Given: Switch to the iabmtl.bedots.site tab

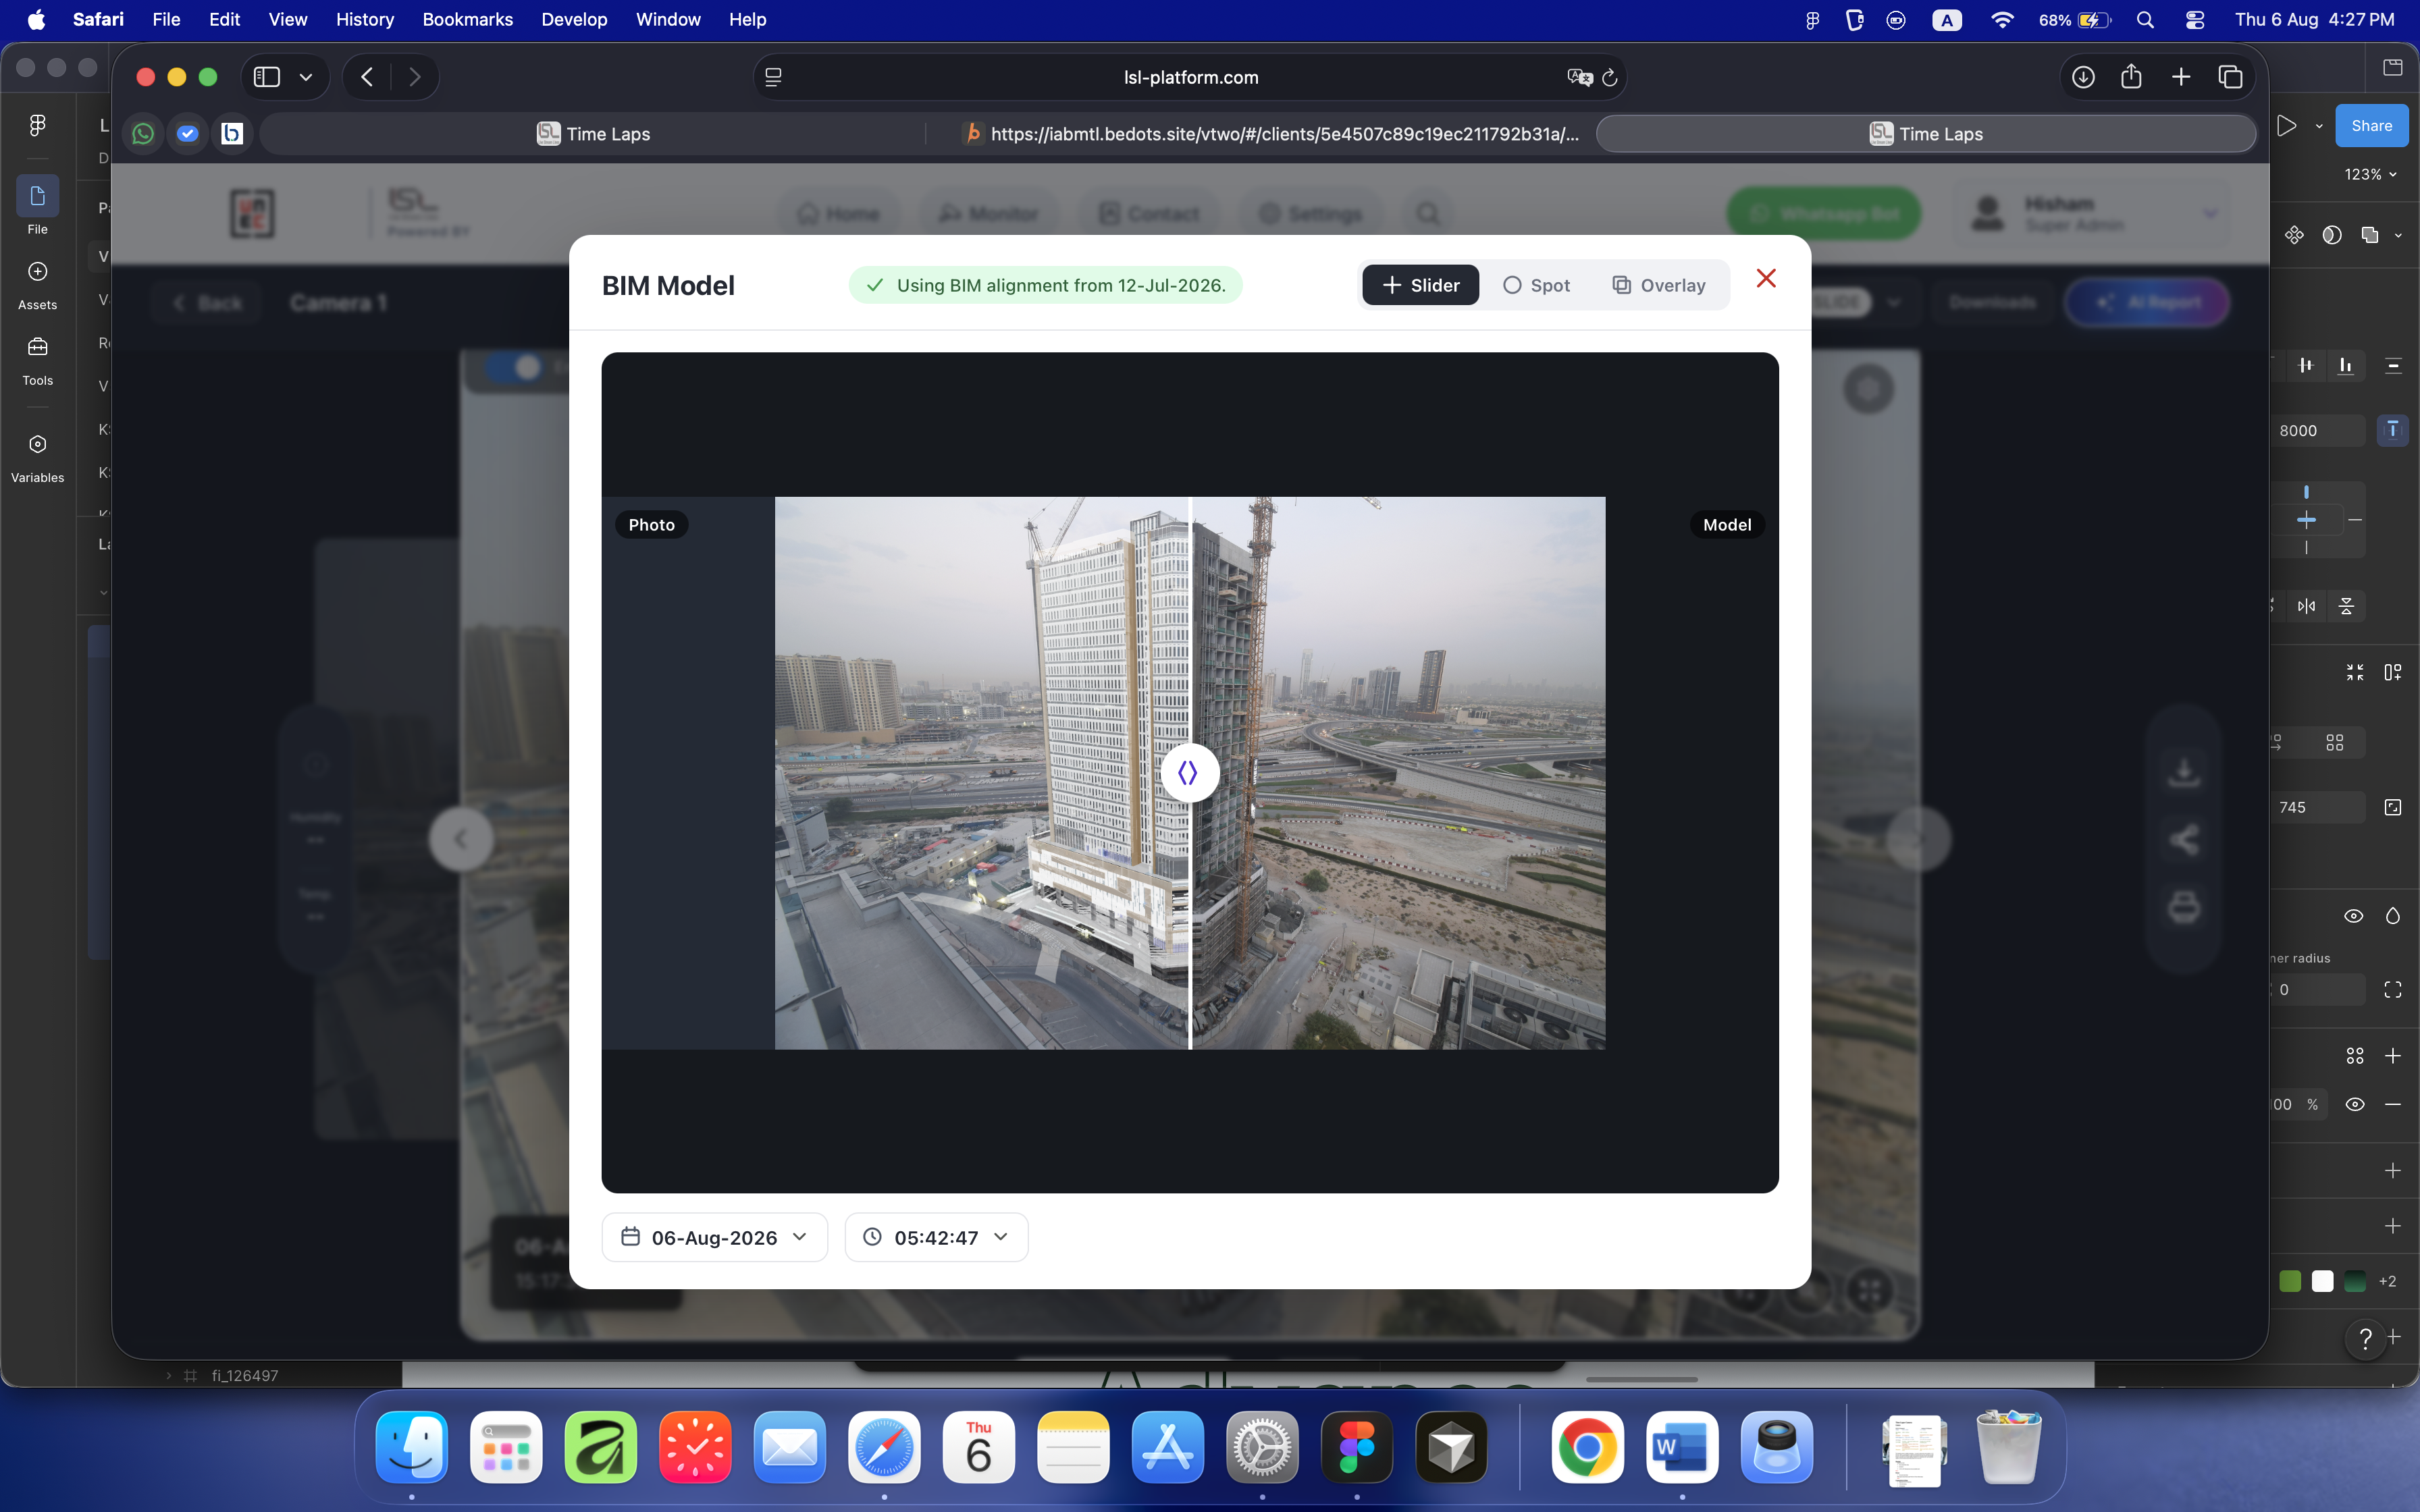Looking at the screenshot, I should 1270,134.
